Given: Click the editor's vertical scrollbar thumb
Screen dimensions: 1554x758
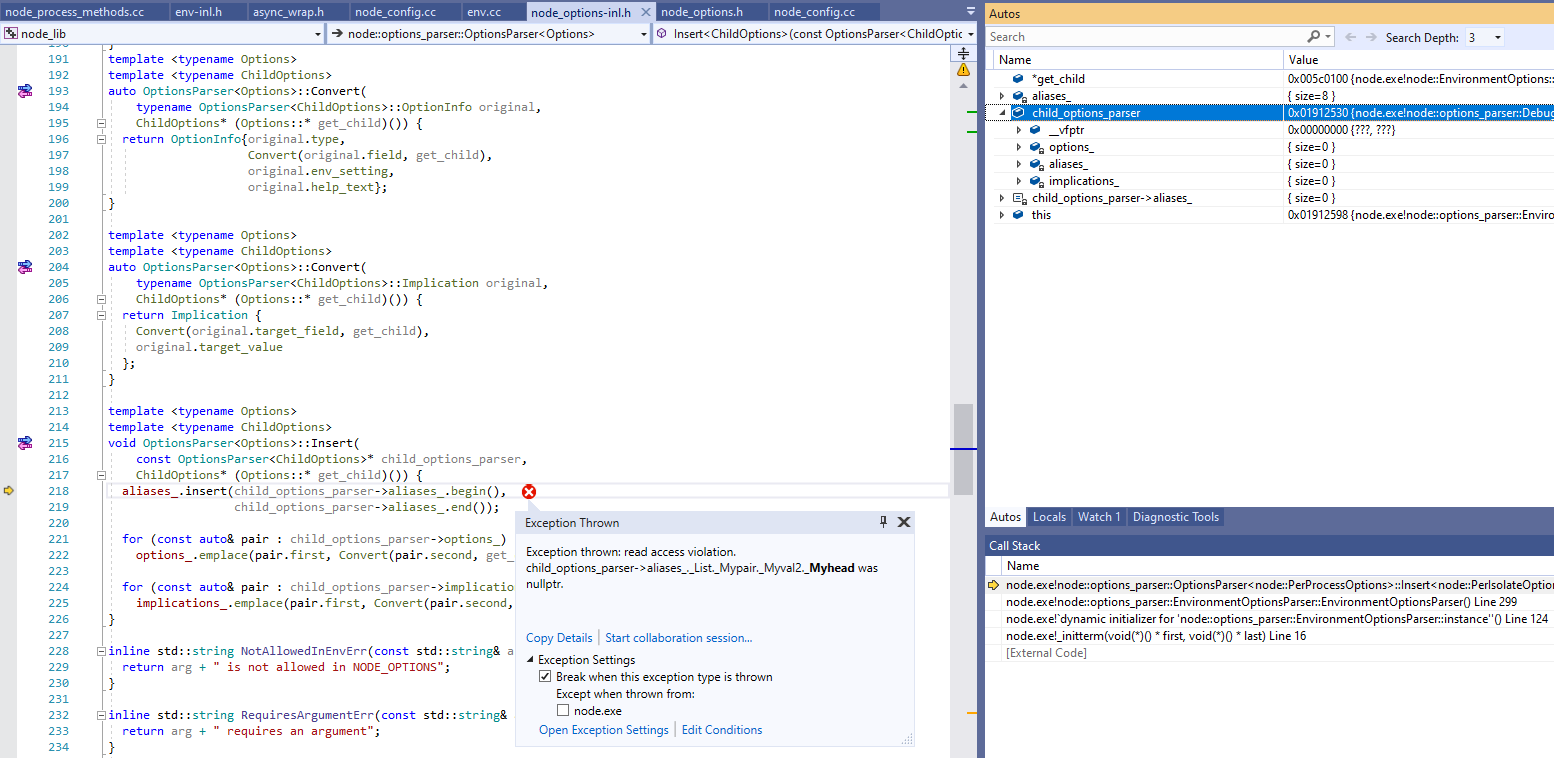Looking at the screenshot, I should (x=962, y=449).
